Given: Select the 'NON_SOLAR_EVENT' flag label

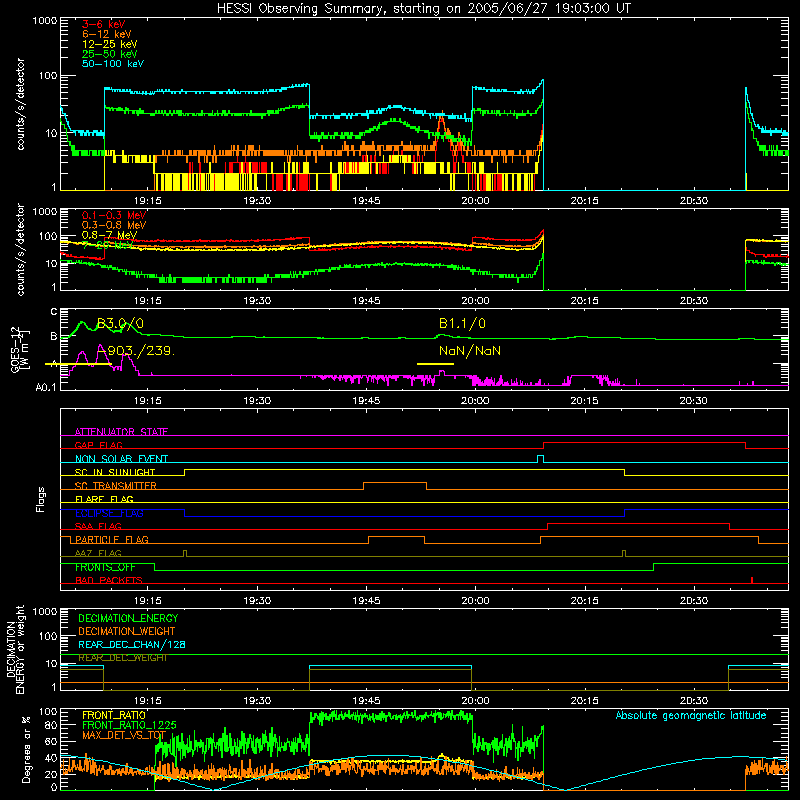Looking at the screenshot, I should [121, 459].
